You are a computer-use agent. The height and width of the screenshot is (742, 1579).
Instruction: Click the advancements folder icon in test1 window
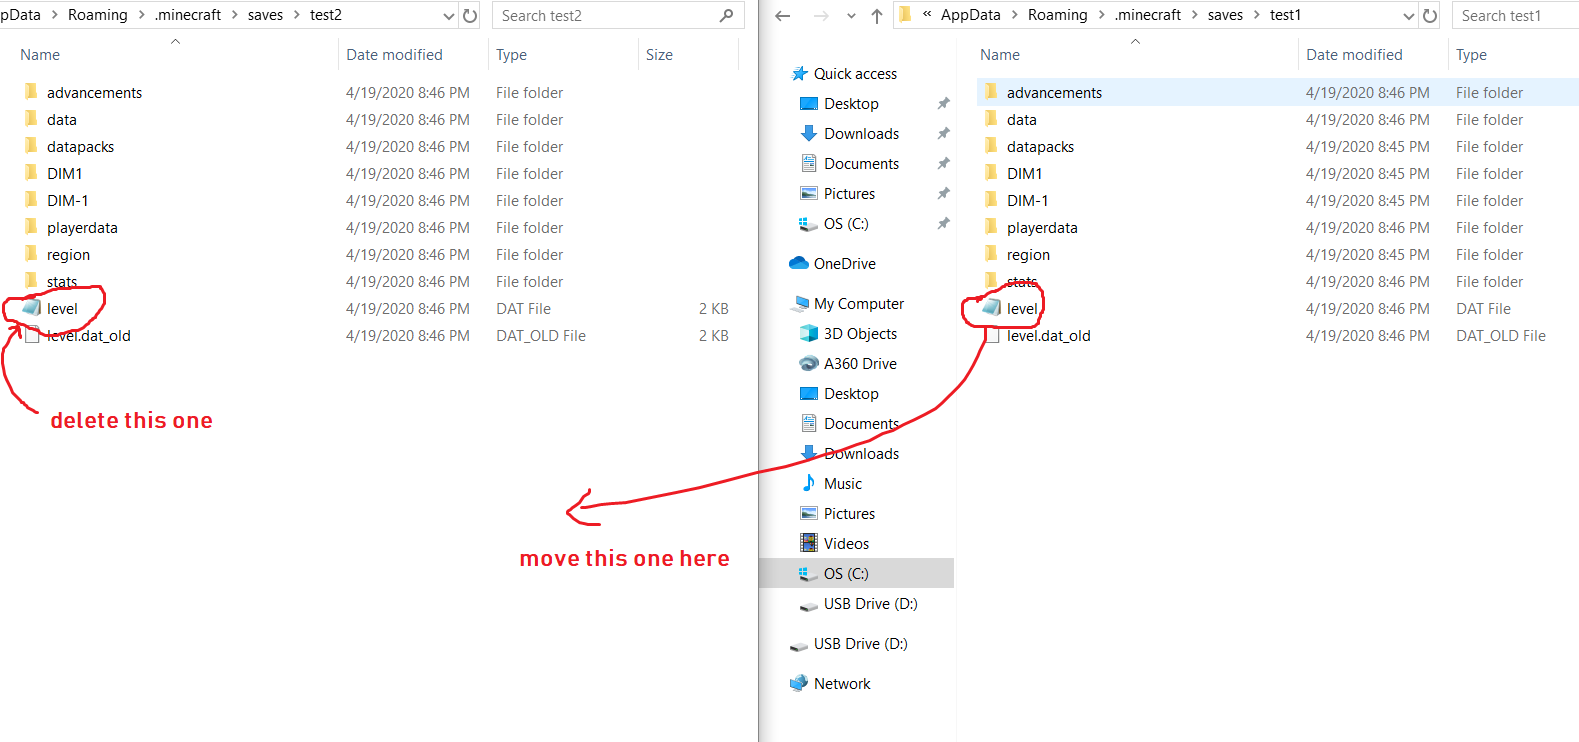point(991,92)
